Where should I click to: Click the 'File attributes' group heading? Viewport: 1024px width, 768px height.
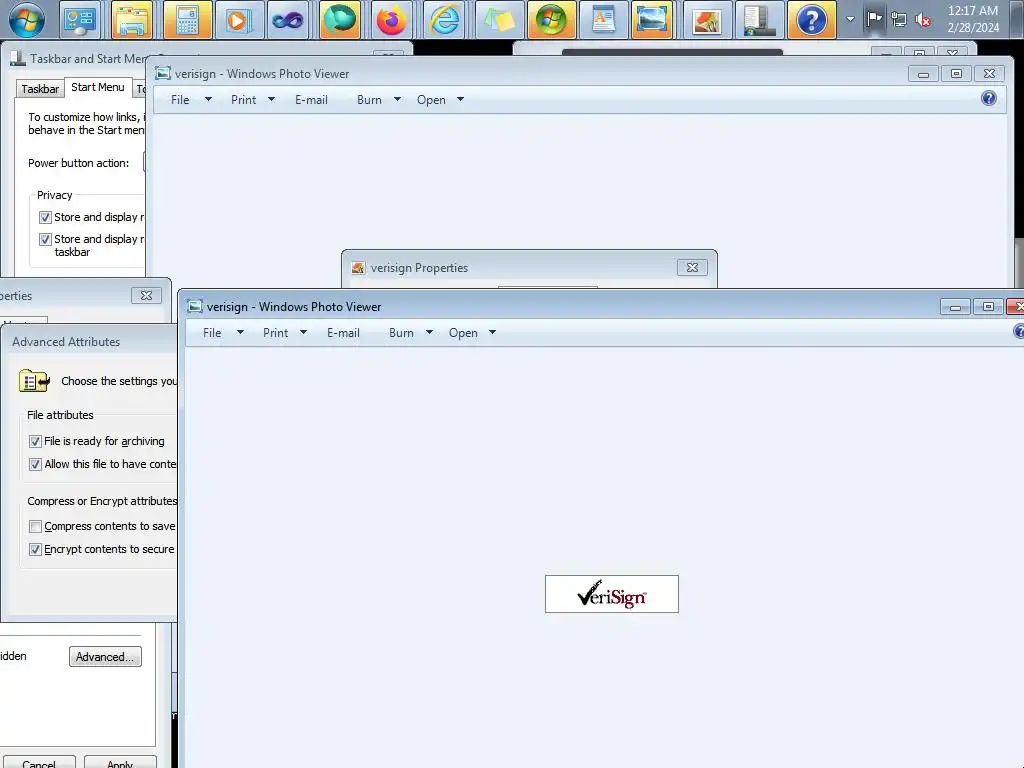click(60, 415)
